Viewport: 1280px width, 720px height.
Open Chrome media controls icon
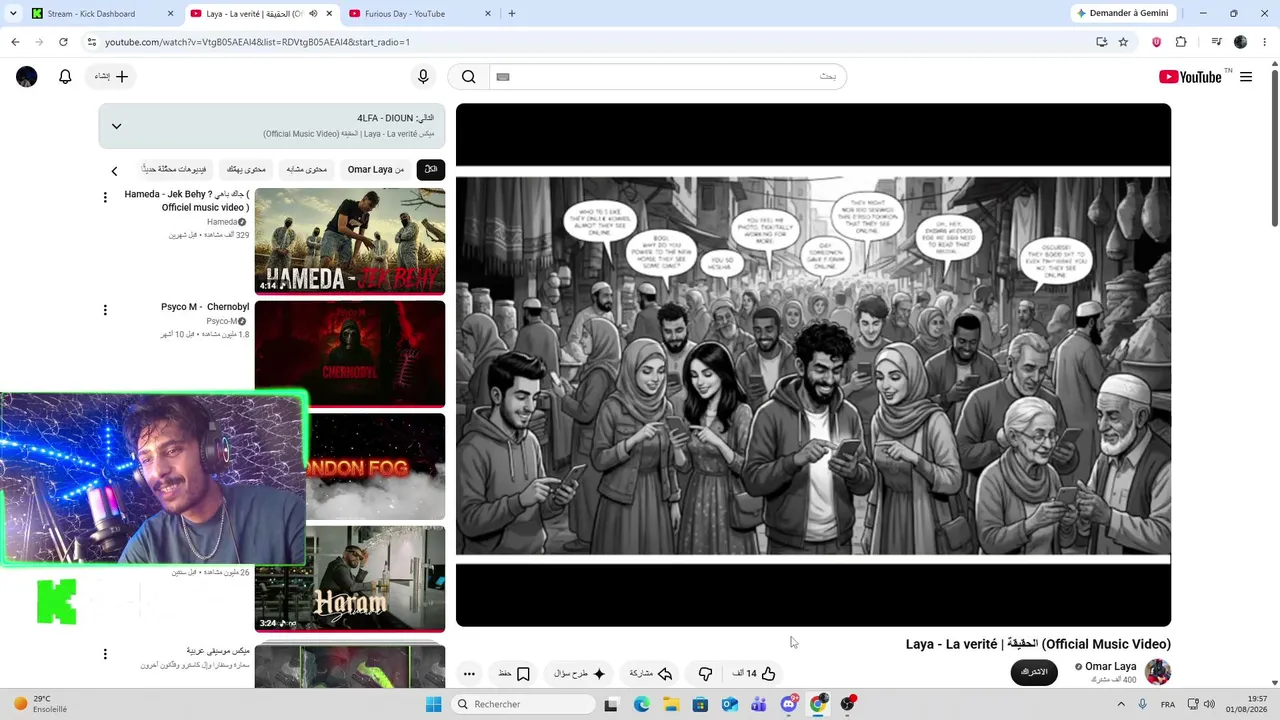tap(1216, 42)
